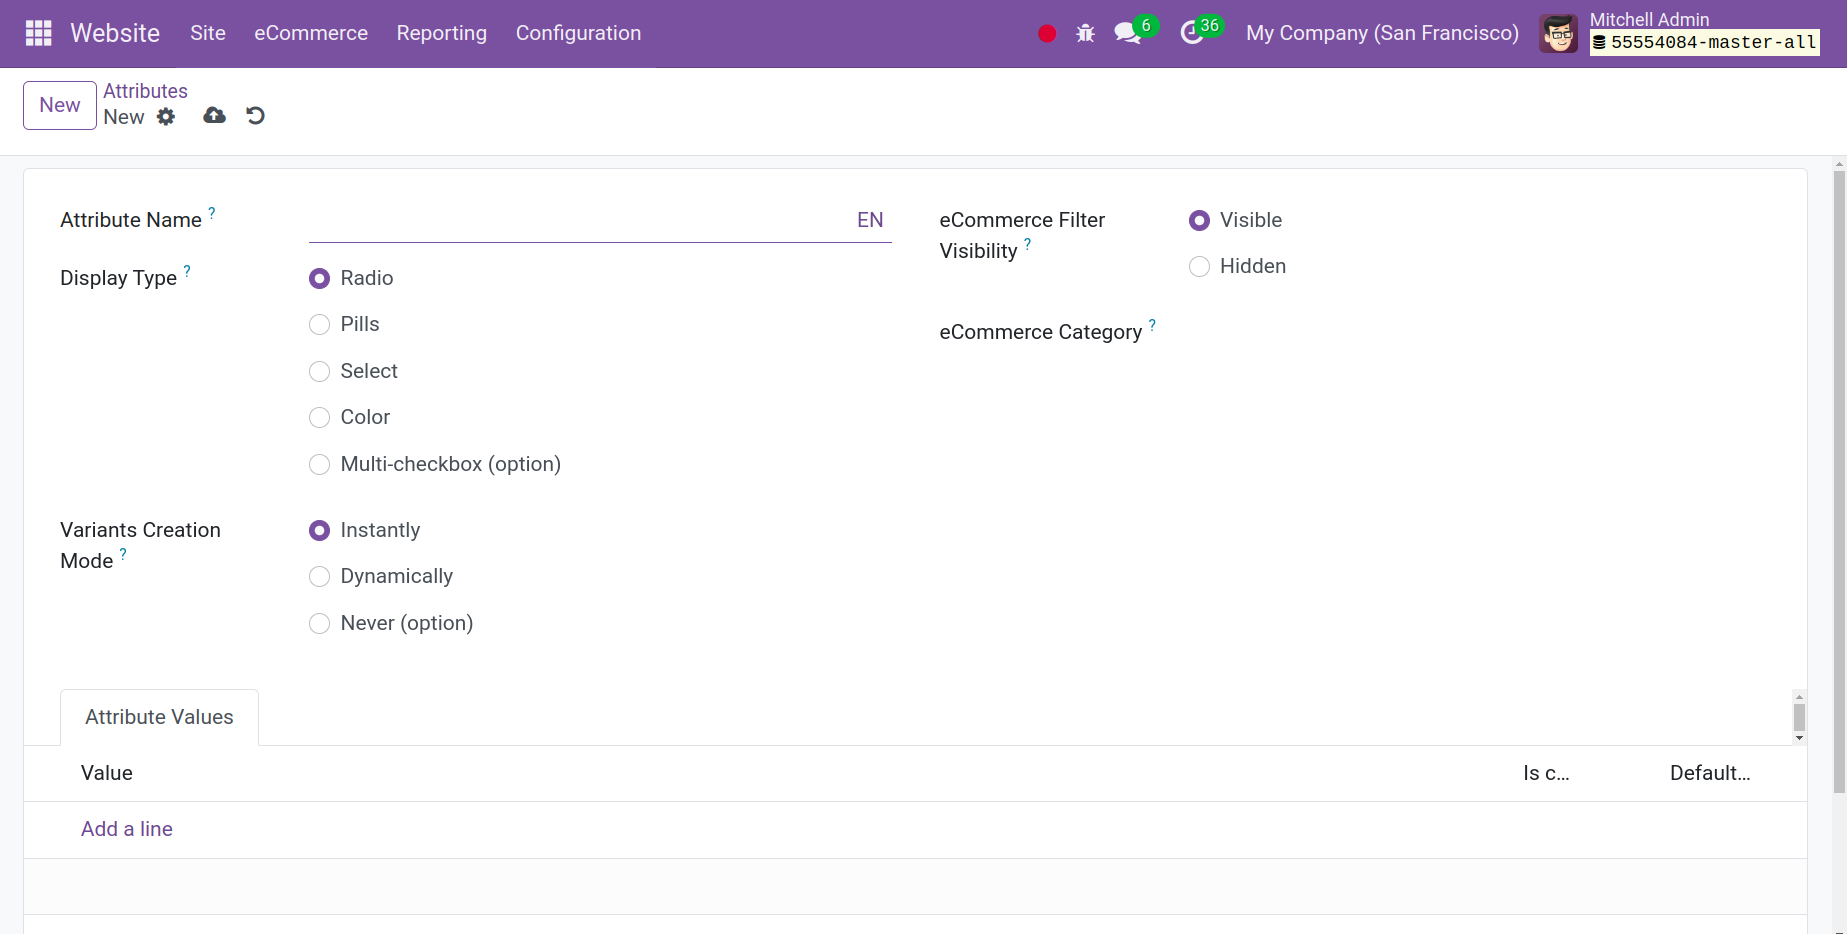Choose the Color display type
Viewport: 1847px width, 934px height.
pyautogui.click(x=319, y=417)
